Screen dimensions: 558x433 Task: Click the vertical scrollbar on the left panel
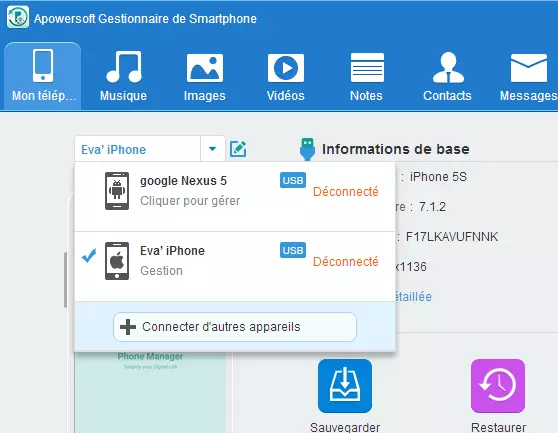[65, 280]
